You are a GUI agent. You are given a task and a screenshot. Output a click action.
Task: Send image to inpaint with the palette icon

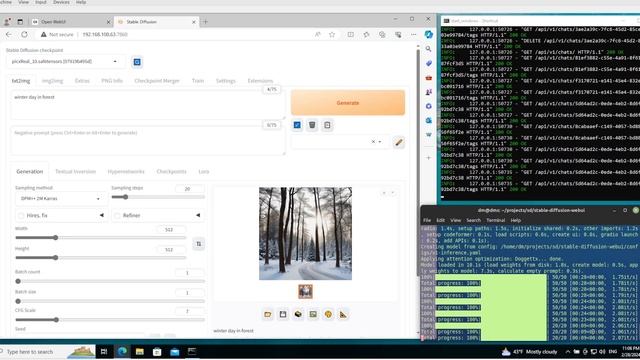[328, 314]
